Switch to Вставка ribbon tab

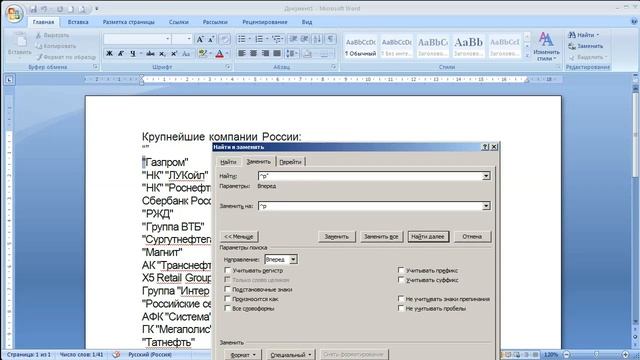(78, 22)
